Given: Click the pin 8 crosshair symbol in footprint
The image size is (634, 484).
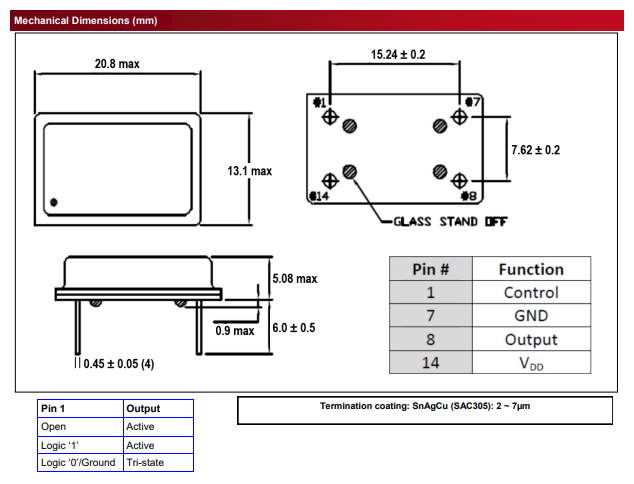Looking at the screenshot, I should 459,181.
